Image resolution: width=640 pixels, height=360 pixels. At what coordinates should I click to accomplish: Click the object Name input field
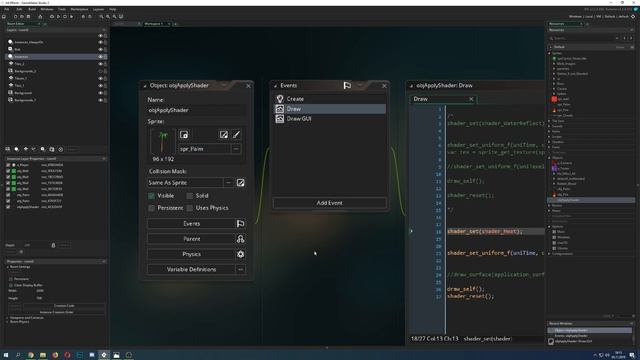coord(196,110)
